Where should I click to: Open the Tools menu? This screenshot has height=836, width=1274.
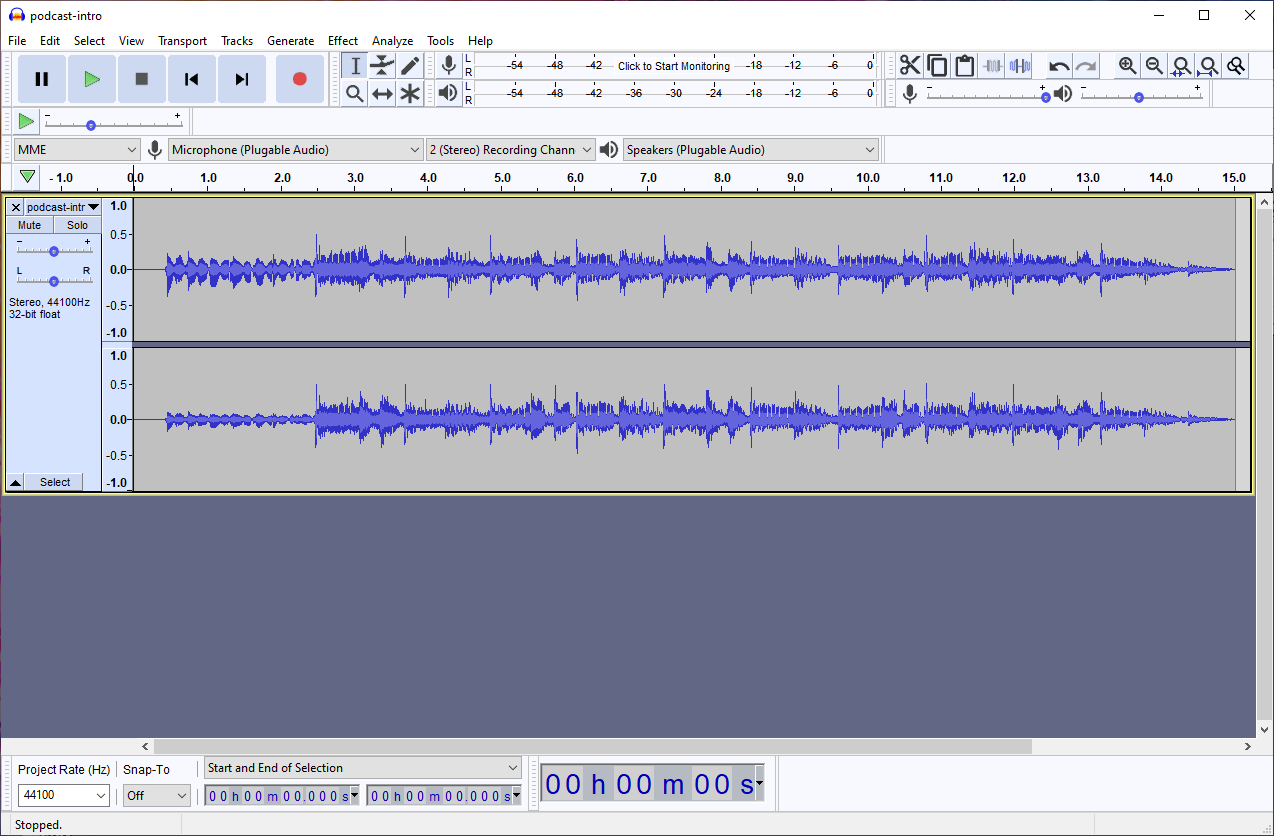pos(440,41)
